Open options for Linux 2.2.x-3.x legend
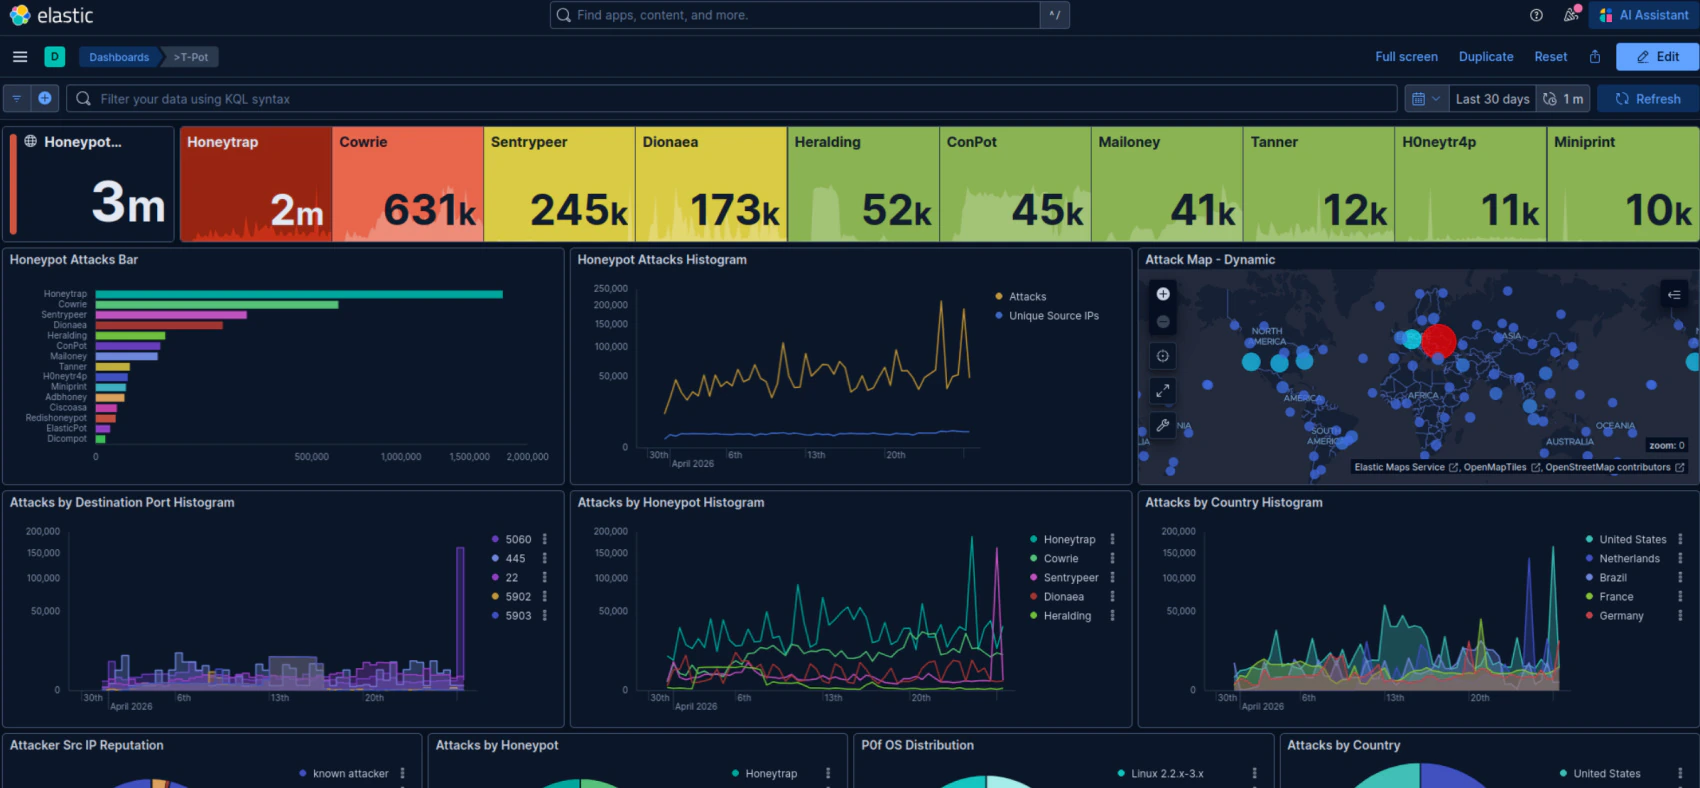 click(x=1254, y=773)
